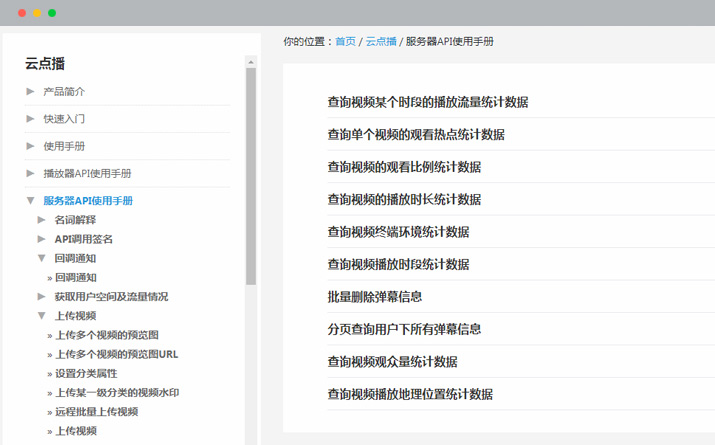Expand the 快速入门 section triangle
The width and height of the screenshot is (715, 445).
coord(31,119)
